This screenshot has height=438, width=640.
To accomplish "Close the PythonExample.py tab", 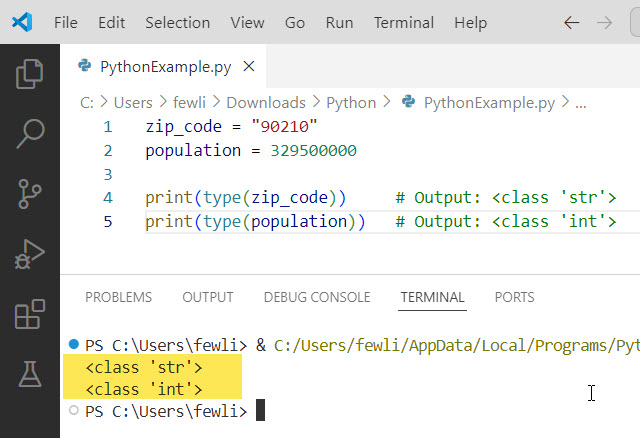I will 249,66.
